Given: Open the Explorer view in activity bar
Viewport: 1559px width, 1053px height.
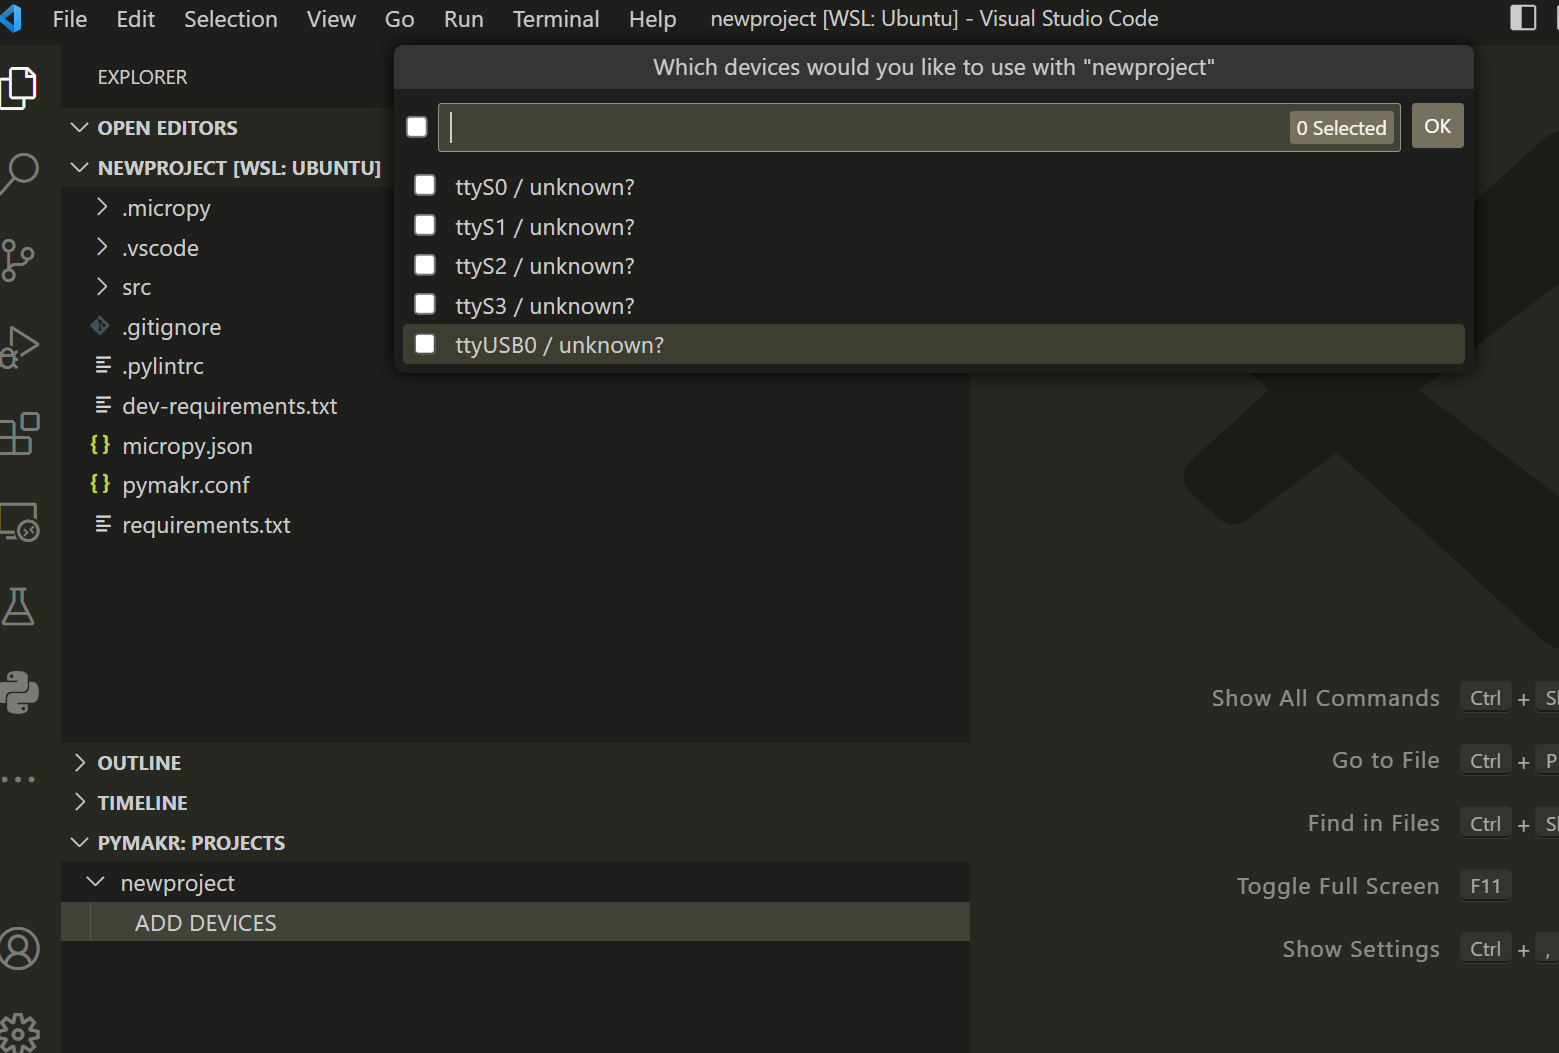Looking at the screenshot, I should click(x=18, y=88).
